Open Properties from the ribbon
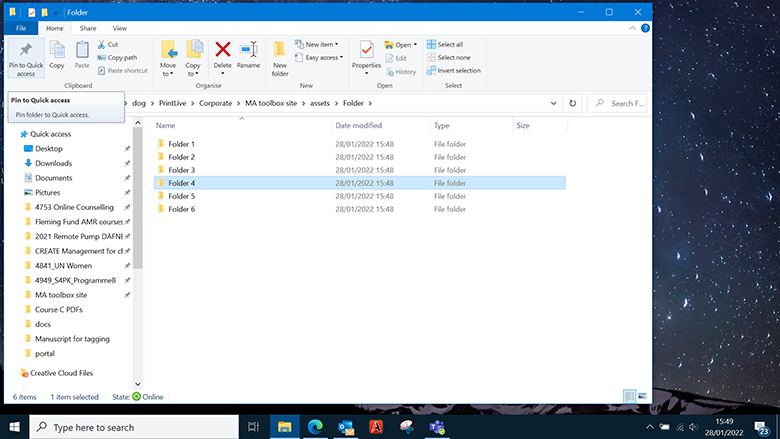 coord(366,52)
